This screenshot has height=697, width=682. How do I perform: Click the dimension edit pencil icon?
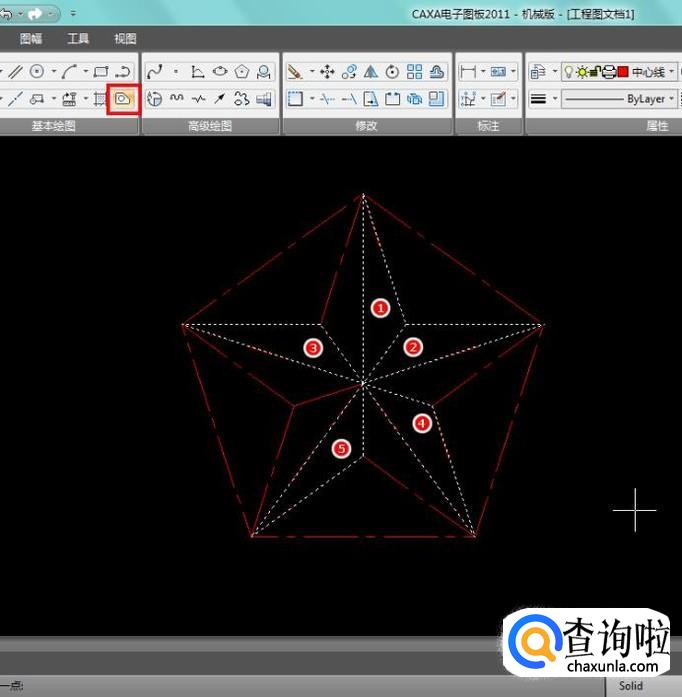(498, 99)
